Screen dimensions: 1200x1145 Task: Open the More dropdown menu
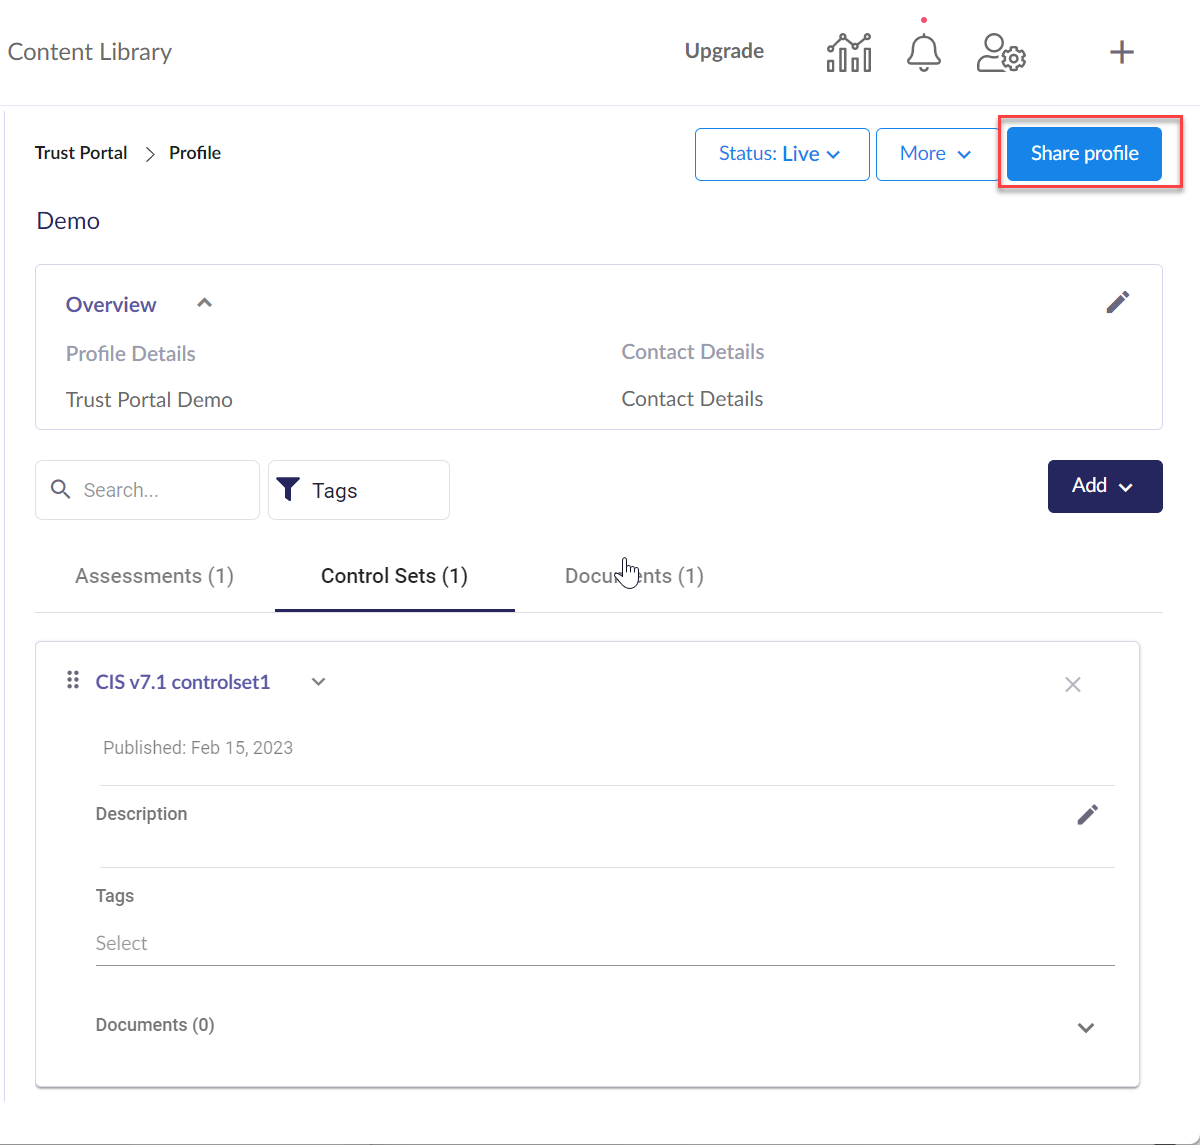[x=935, y=154]
